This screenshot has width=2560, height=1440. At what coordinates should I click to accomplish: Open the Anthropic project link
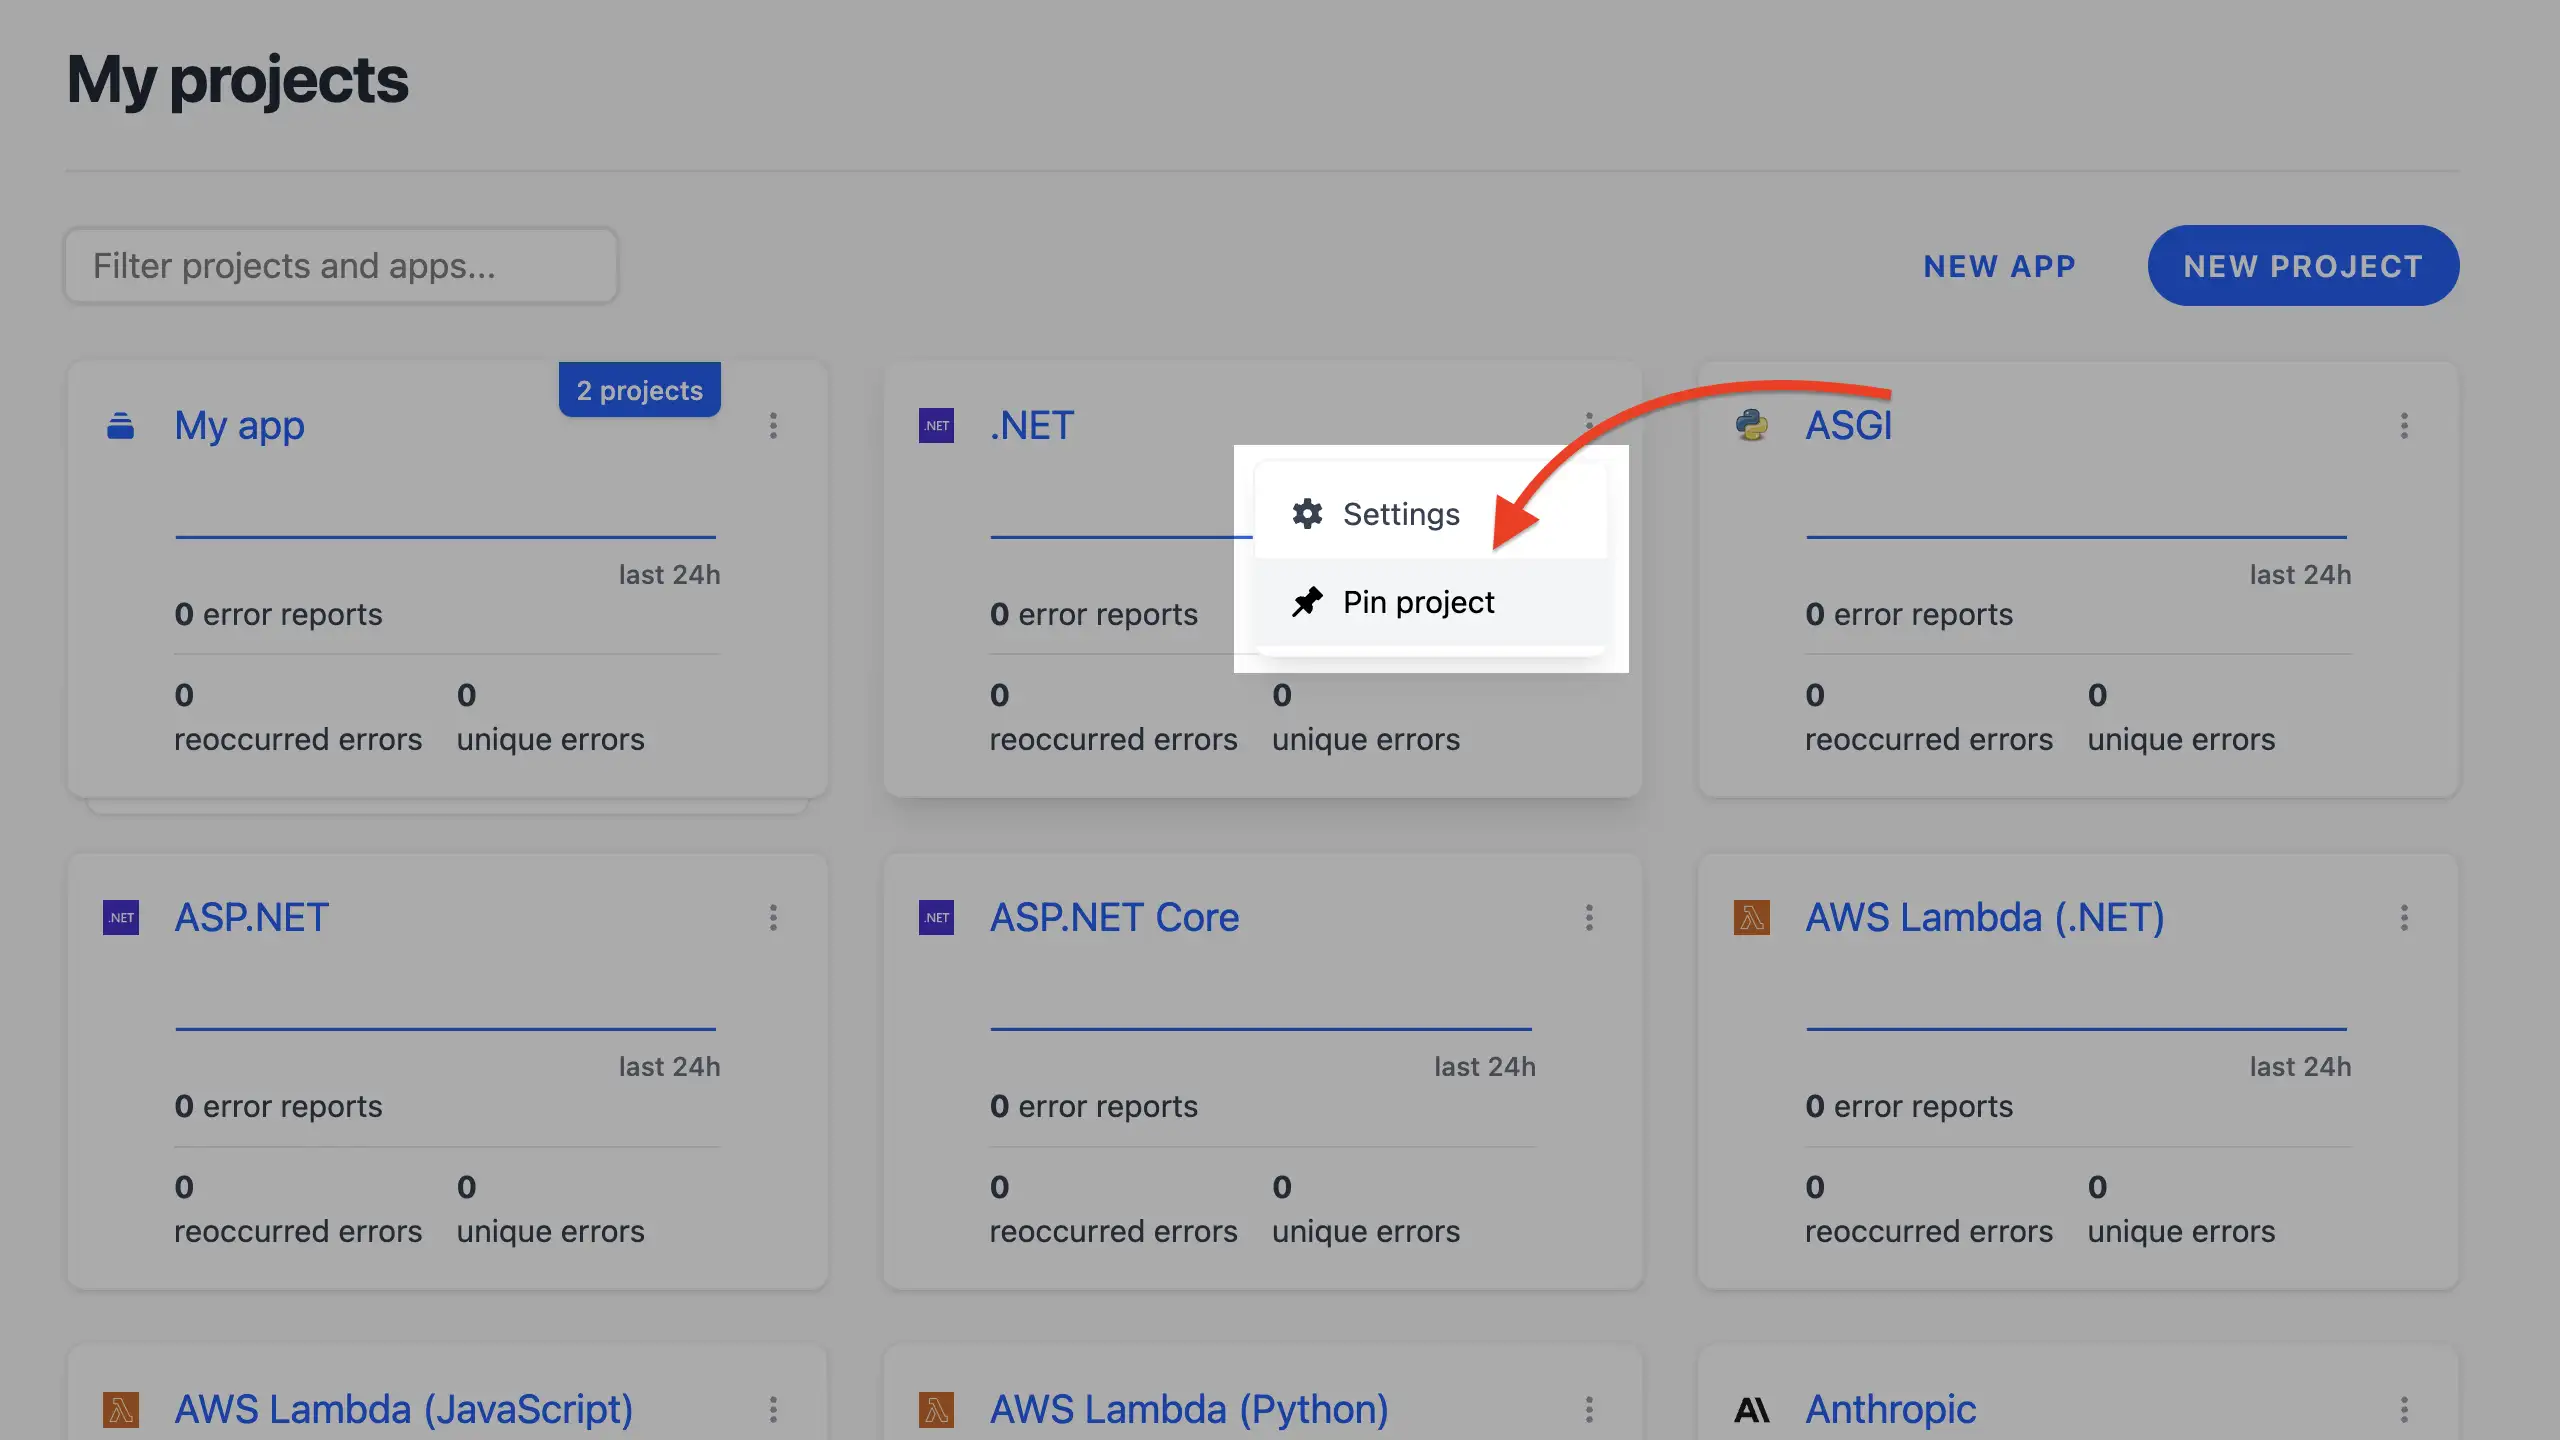pos(1890,1410)
